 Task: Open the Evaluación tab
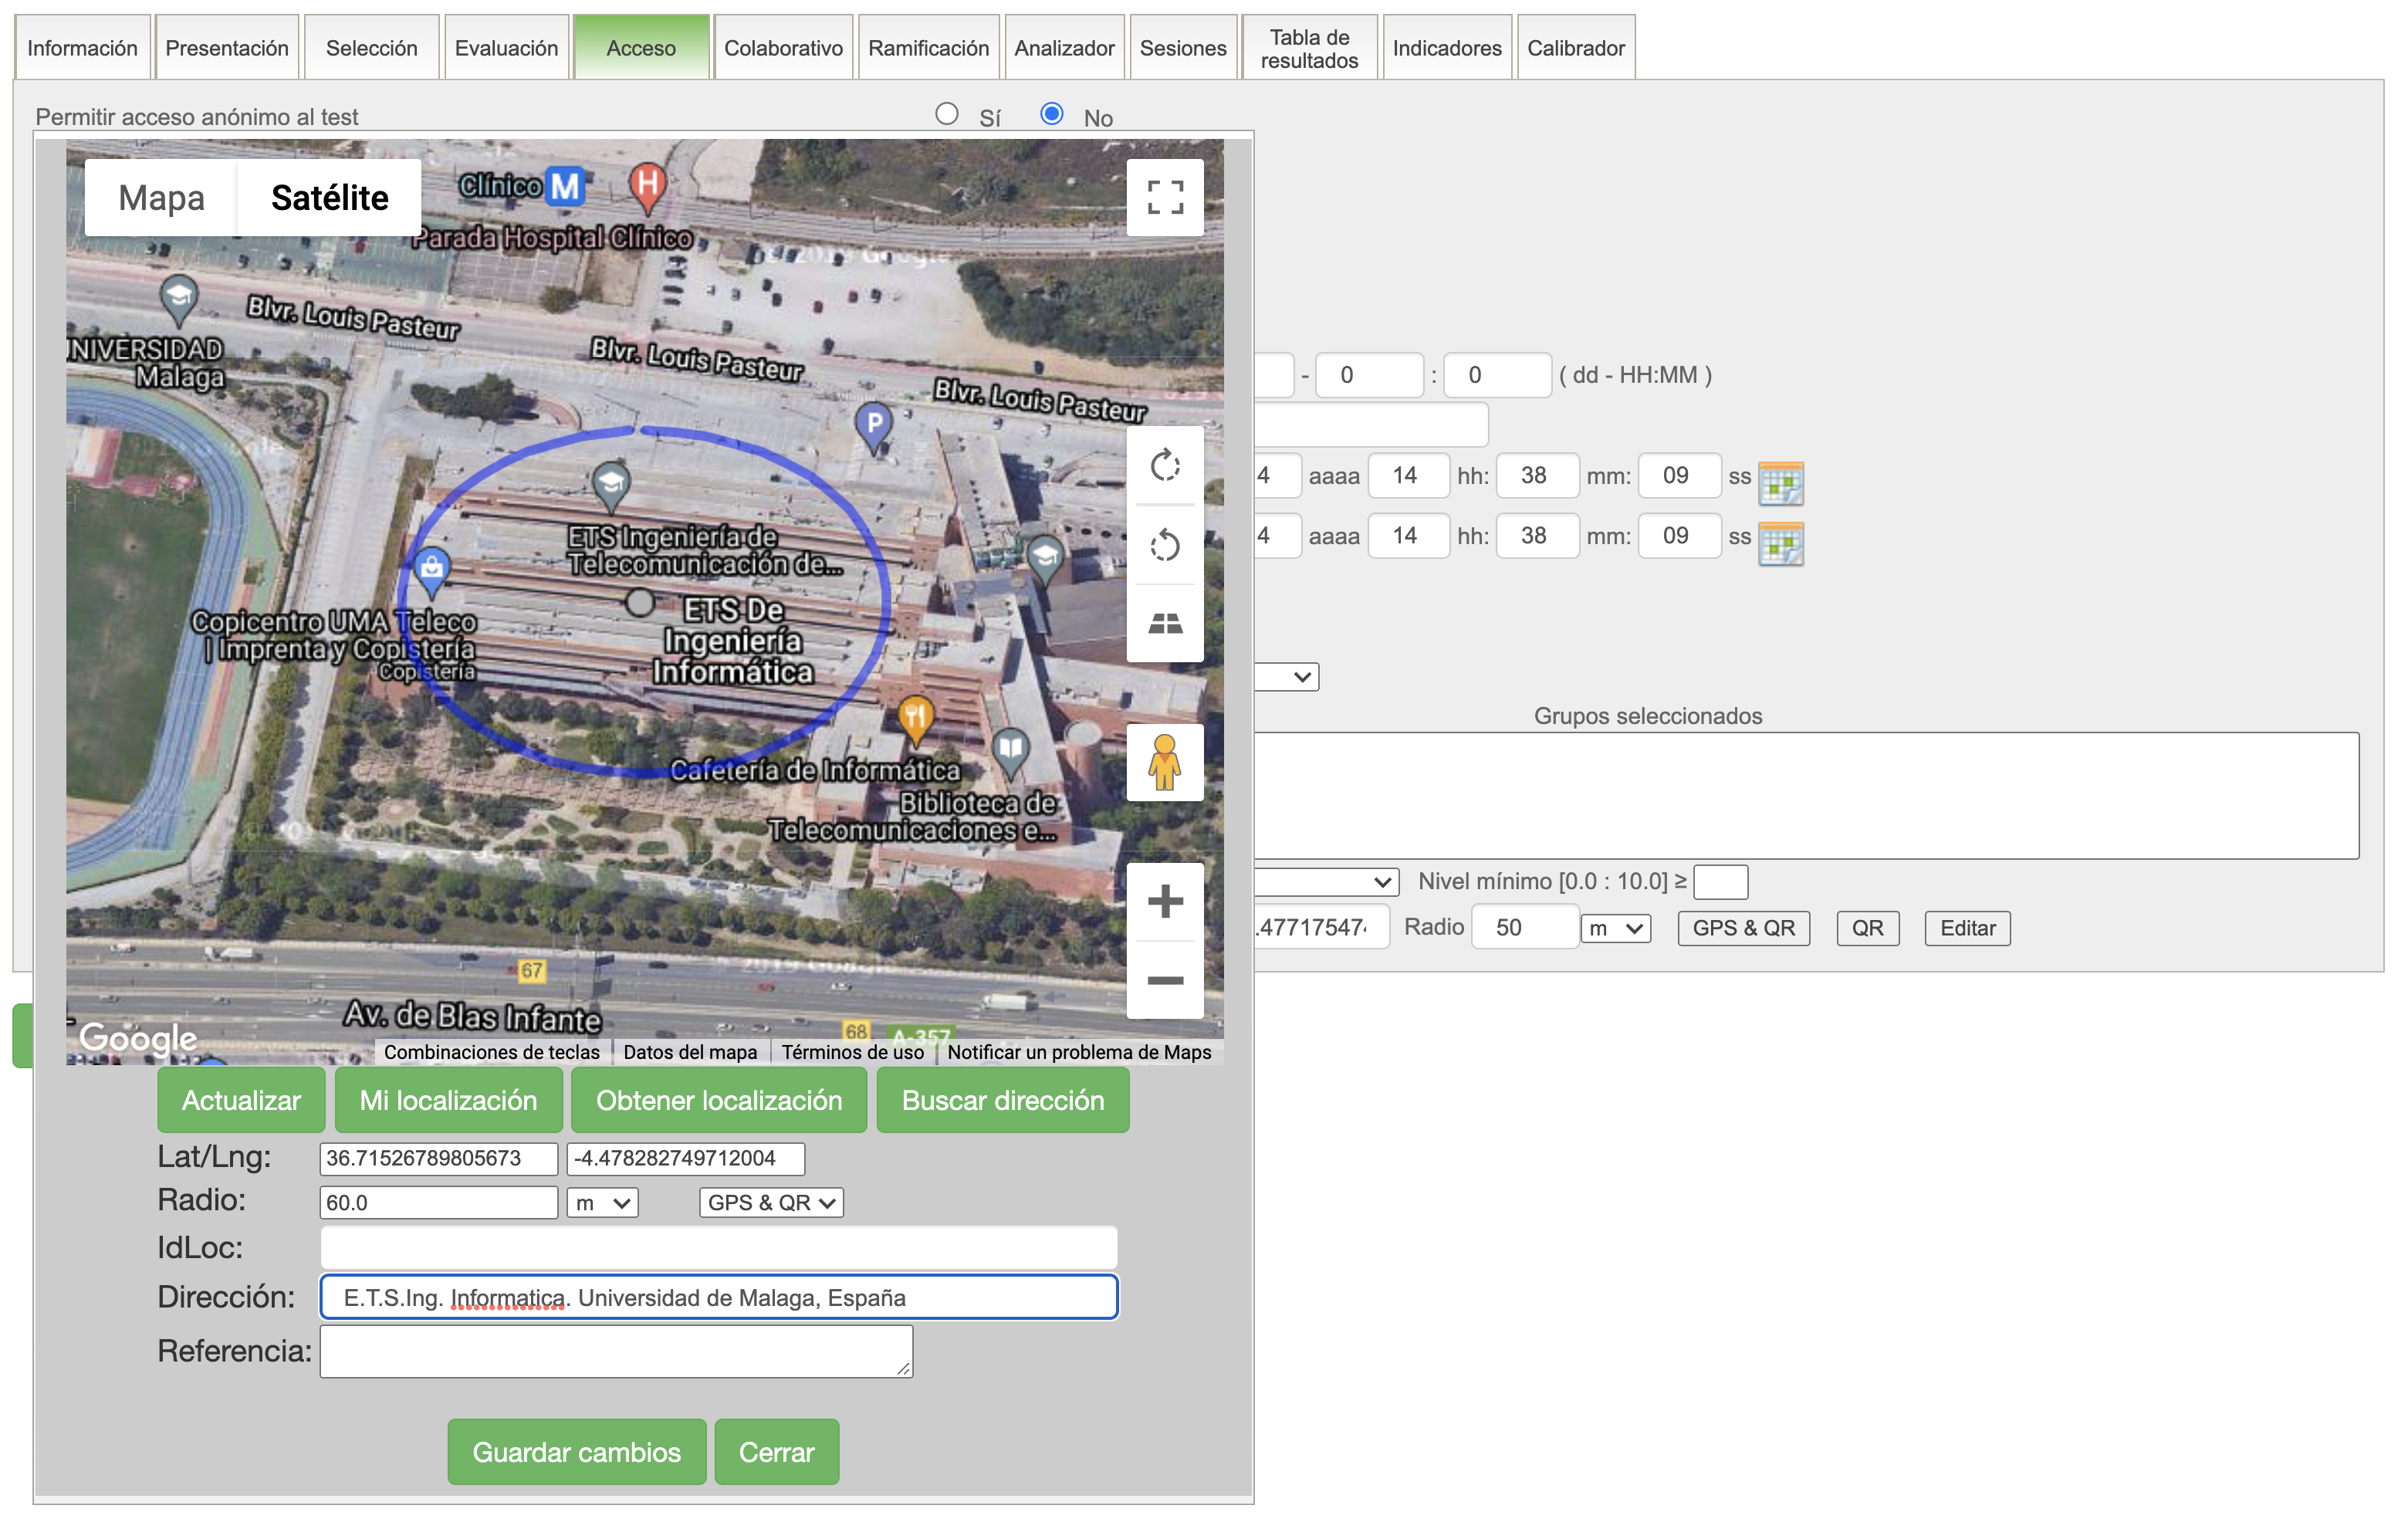(x=506, y=48)
